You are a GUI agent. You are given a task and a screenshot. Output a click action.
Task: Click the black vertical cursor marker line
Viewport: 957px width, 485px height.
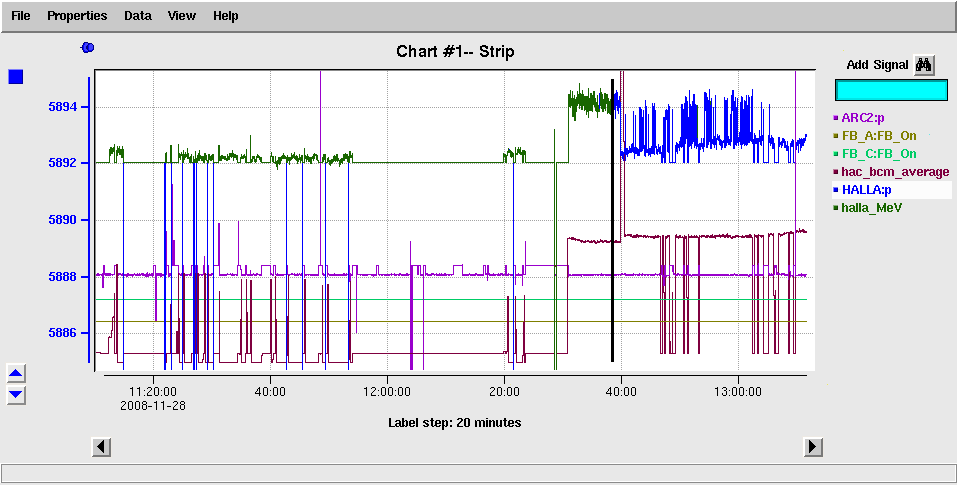[x=612, y=220]
